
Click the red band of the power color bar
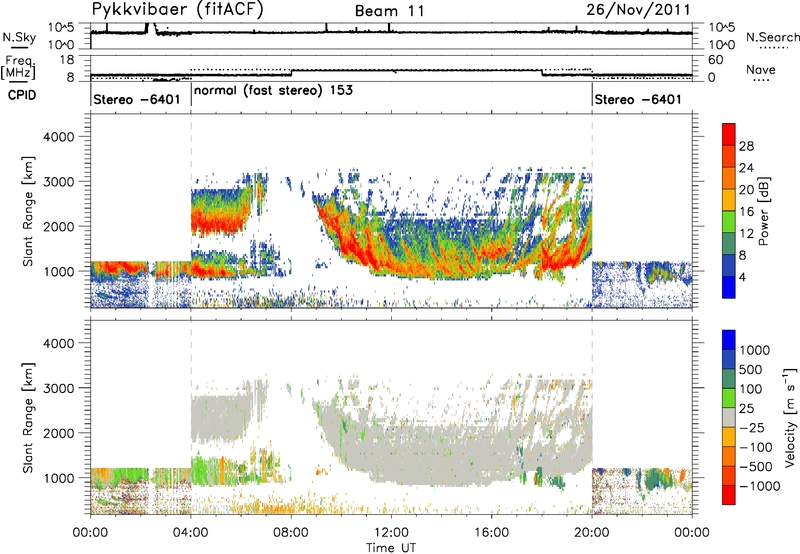(729, 135)
